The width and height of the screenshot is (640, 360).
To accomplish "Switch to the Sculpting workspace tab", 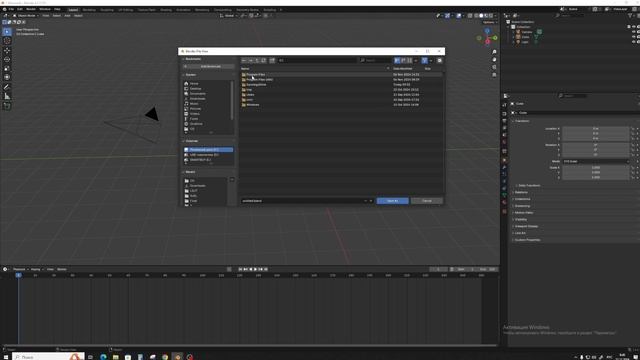I will click(107, 10).
